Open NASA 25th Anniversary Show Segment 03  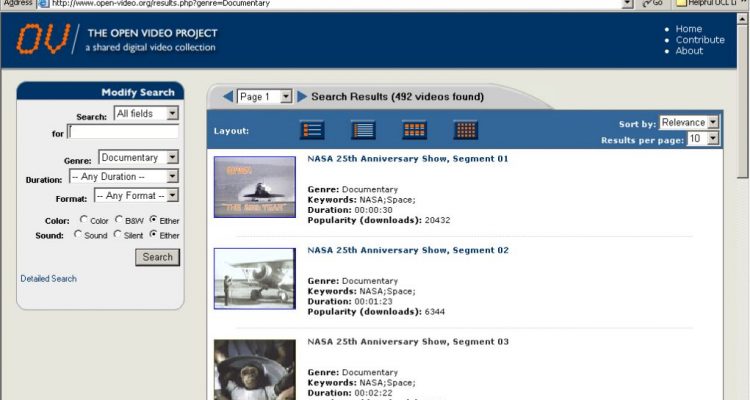coord(408,342)
